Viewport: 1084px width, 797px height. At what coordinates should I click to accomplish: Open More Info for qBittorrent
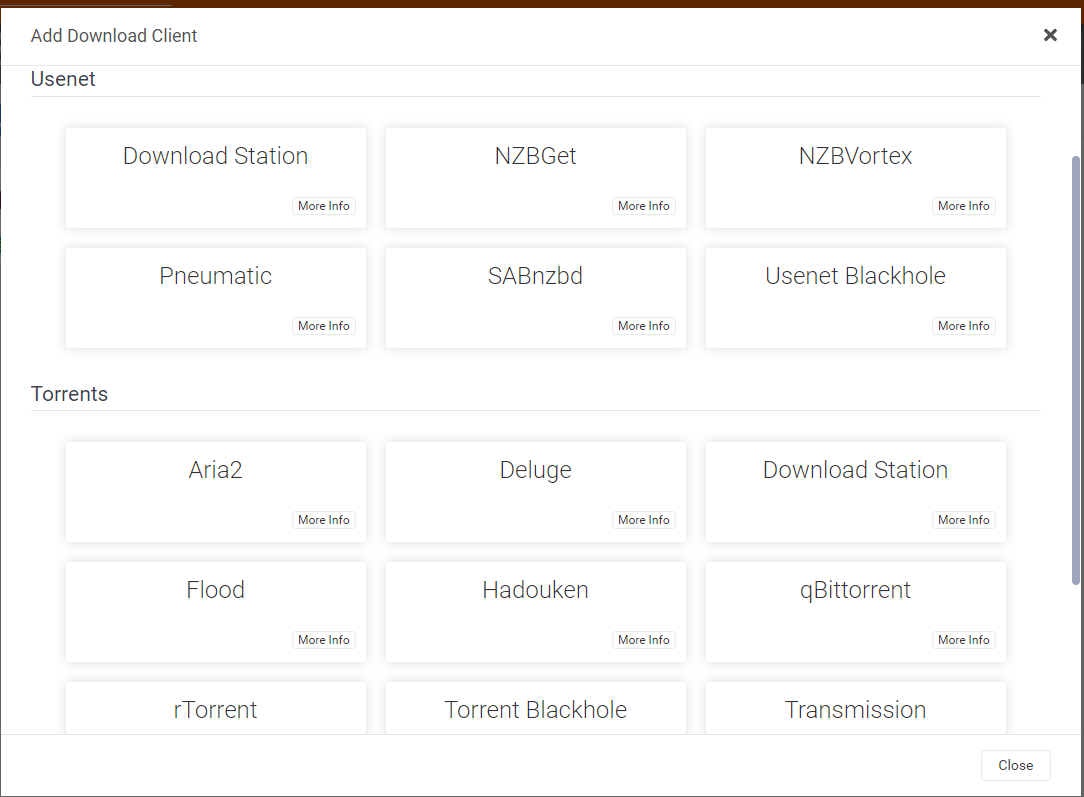click(x=964, y=640)
